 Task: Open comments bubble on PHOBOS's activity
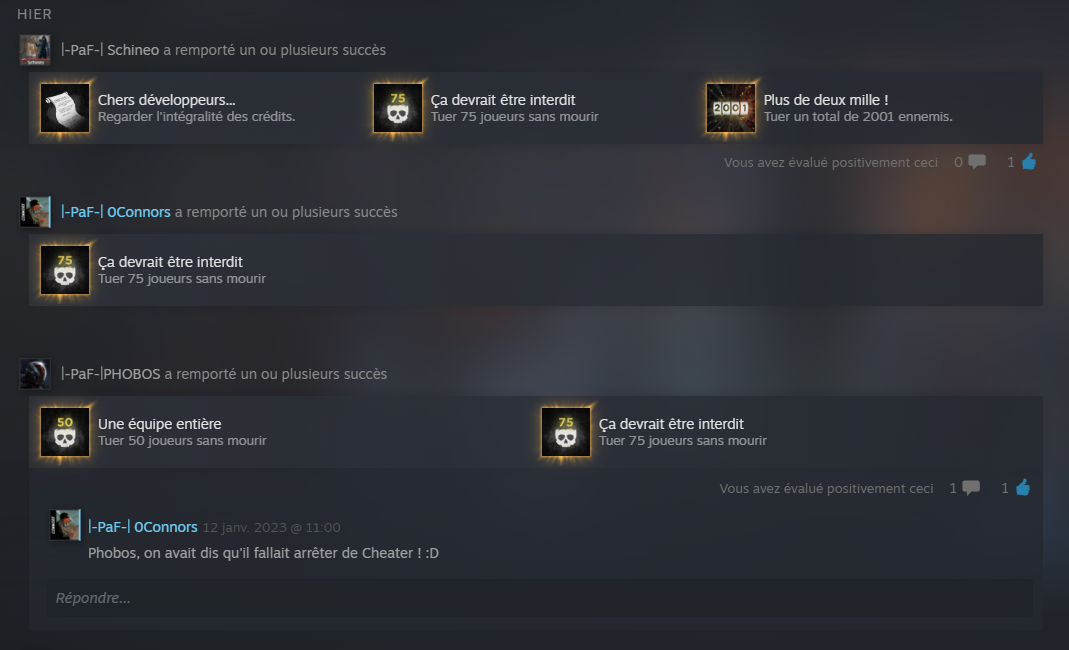pos(971,488)
